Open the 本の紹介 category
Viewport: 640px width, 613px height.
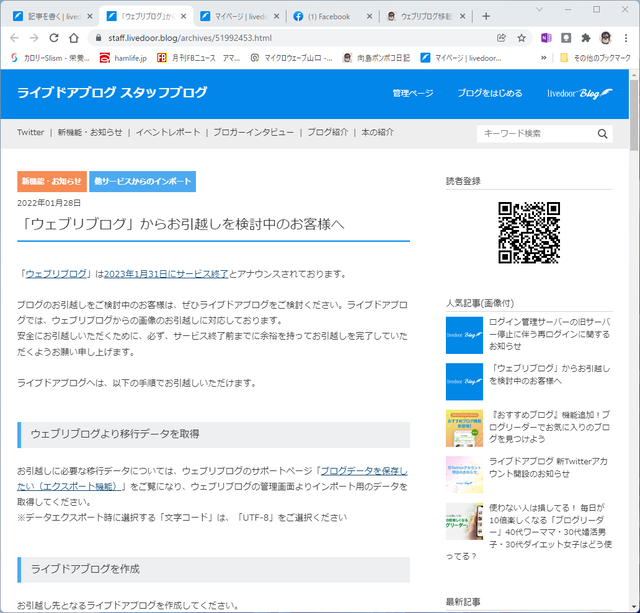pos(378,132)
